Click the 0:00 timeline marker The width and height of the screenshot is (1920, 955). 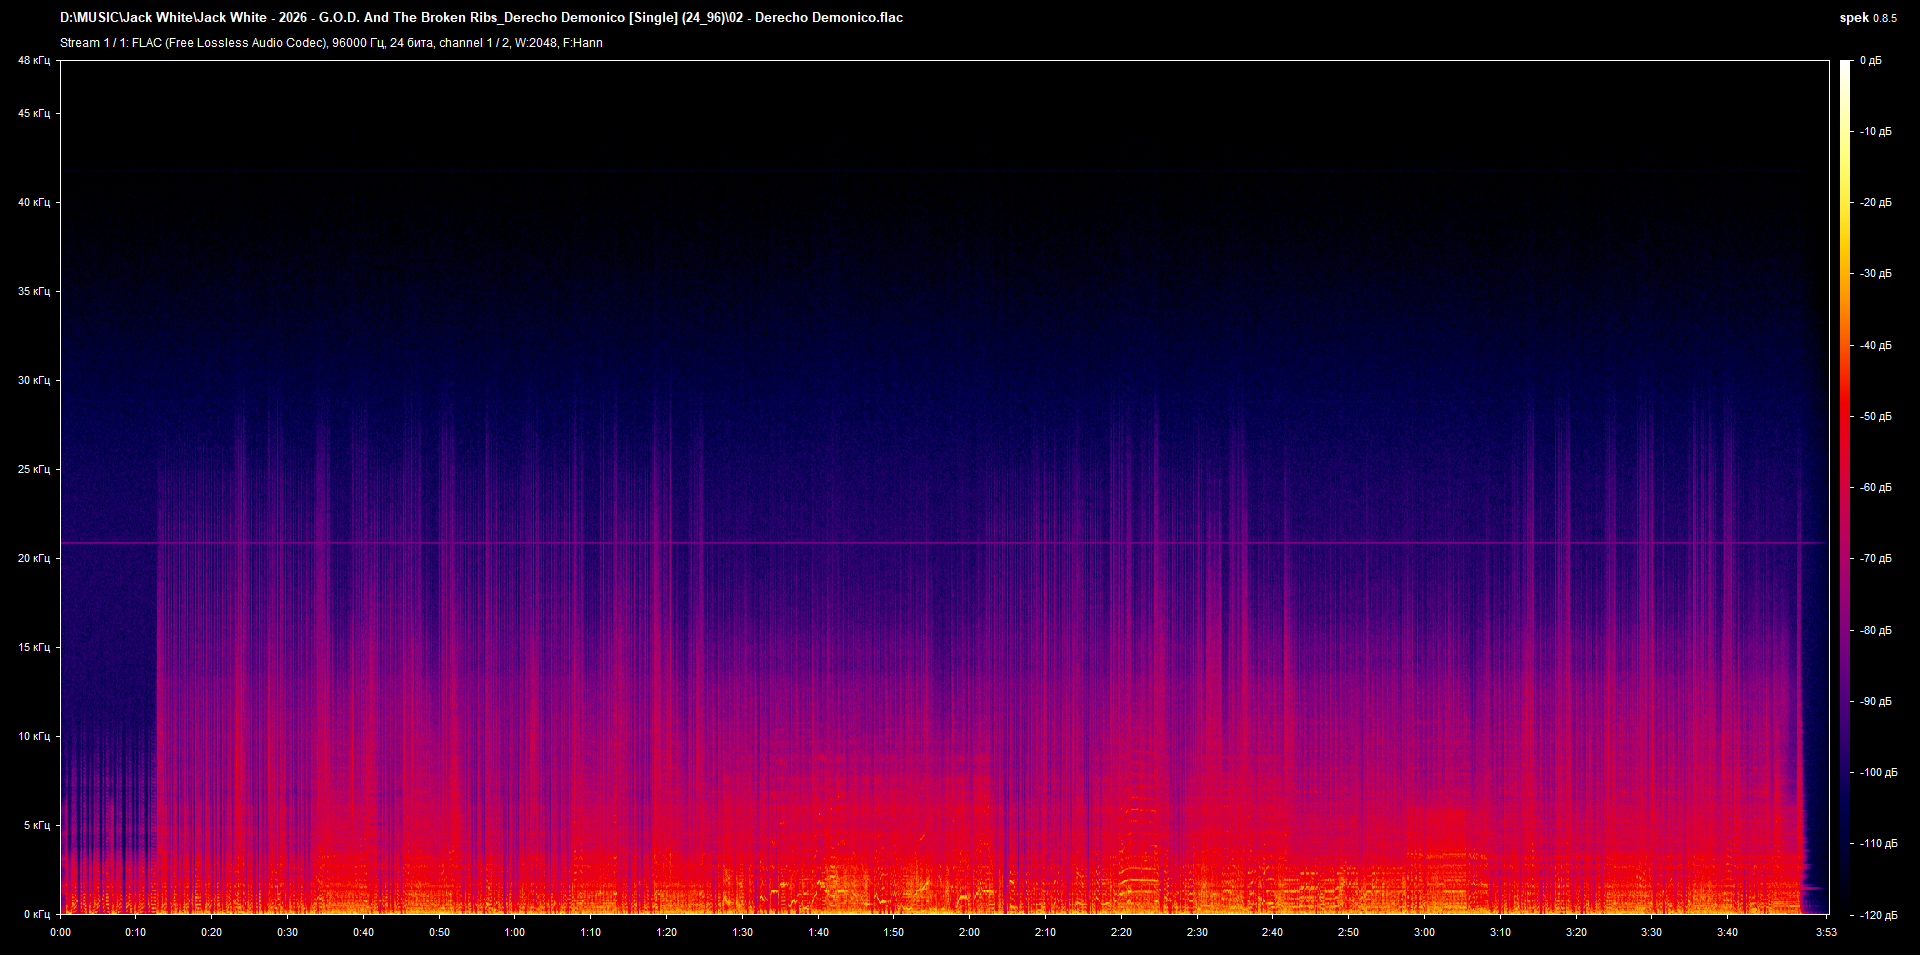pyautogui.click(x=60, y=931)
